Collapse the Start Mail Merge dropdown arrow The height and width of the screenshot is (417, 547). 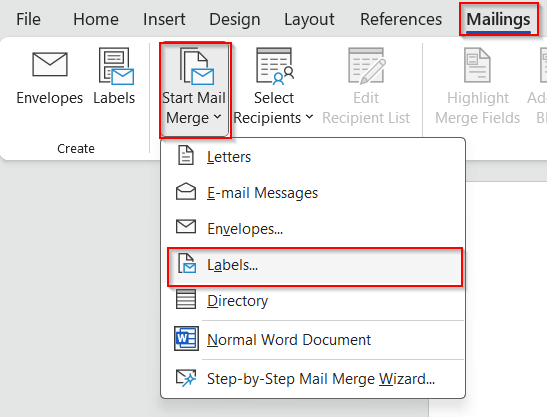coord(217,117)
